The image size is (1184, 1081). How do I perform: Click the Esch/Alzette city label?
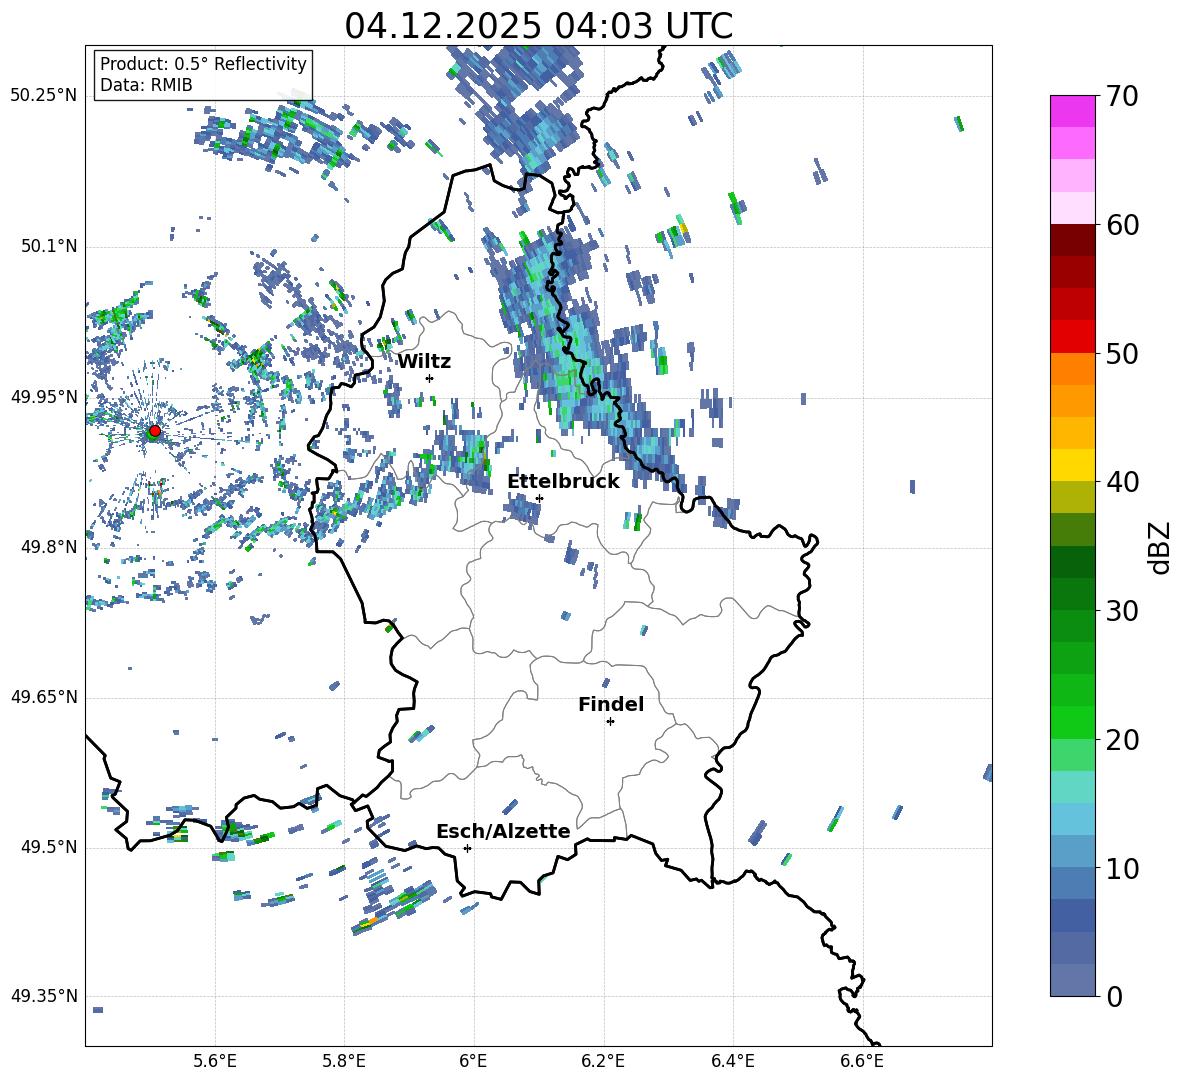click(x=503, y=831)
